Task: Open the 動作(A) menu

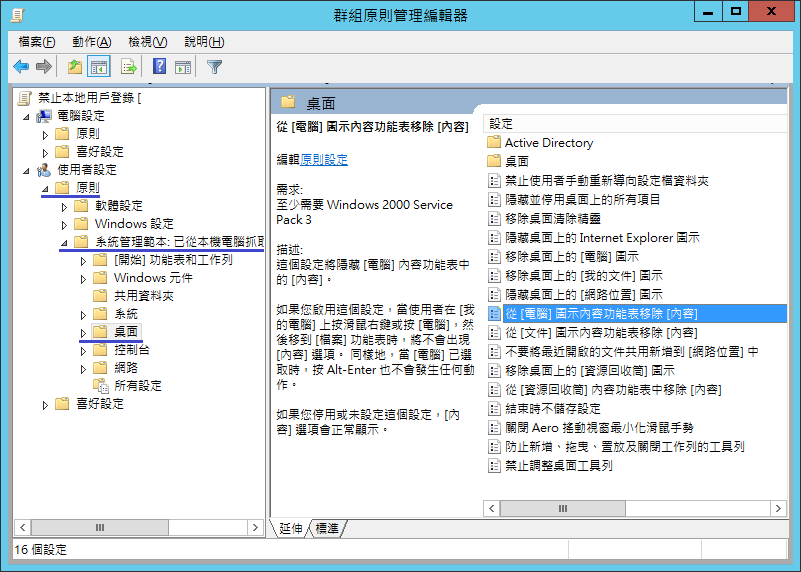Action: point(91,42)
